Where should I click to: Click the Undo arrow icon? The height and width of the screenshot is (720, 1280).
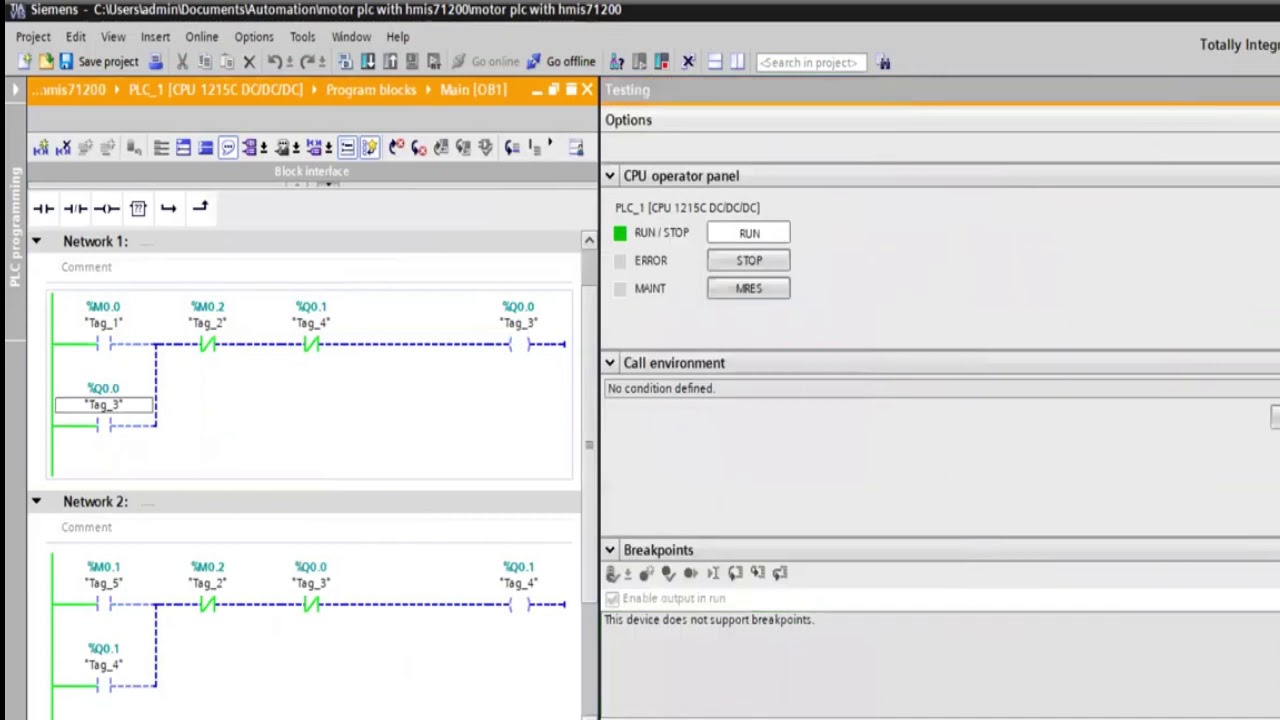coord(274,62)
